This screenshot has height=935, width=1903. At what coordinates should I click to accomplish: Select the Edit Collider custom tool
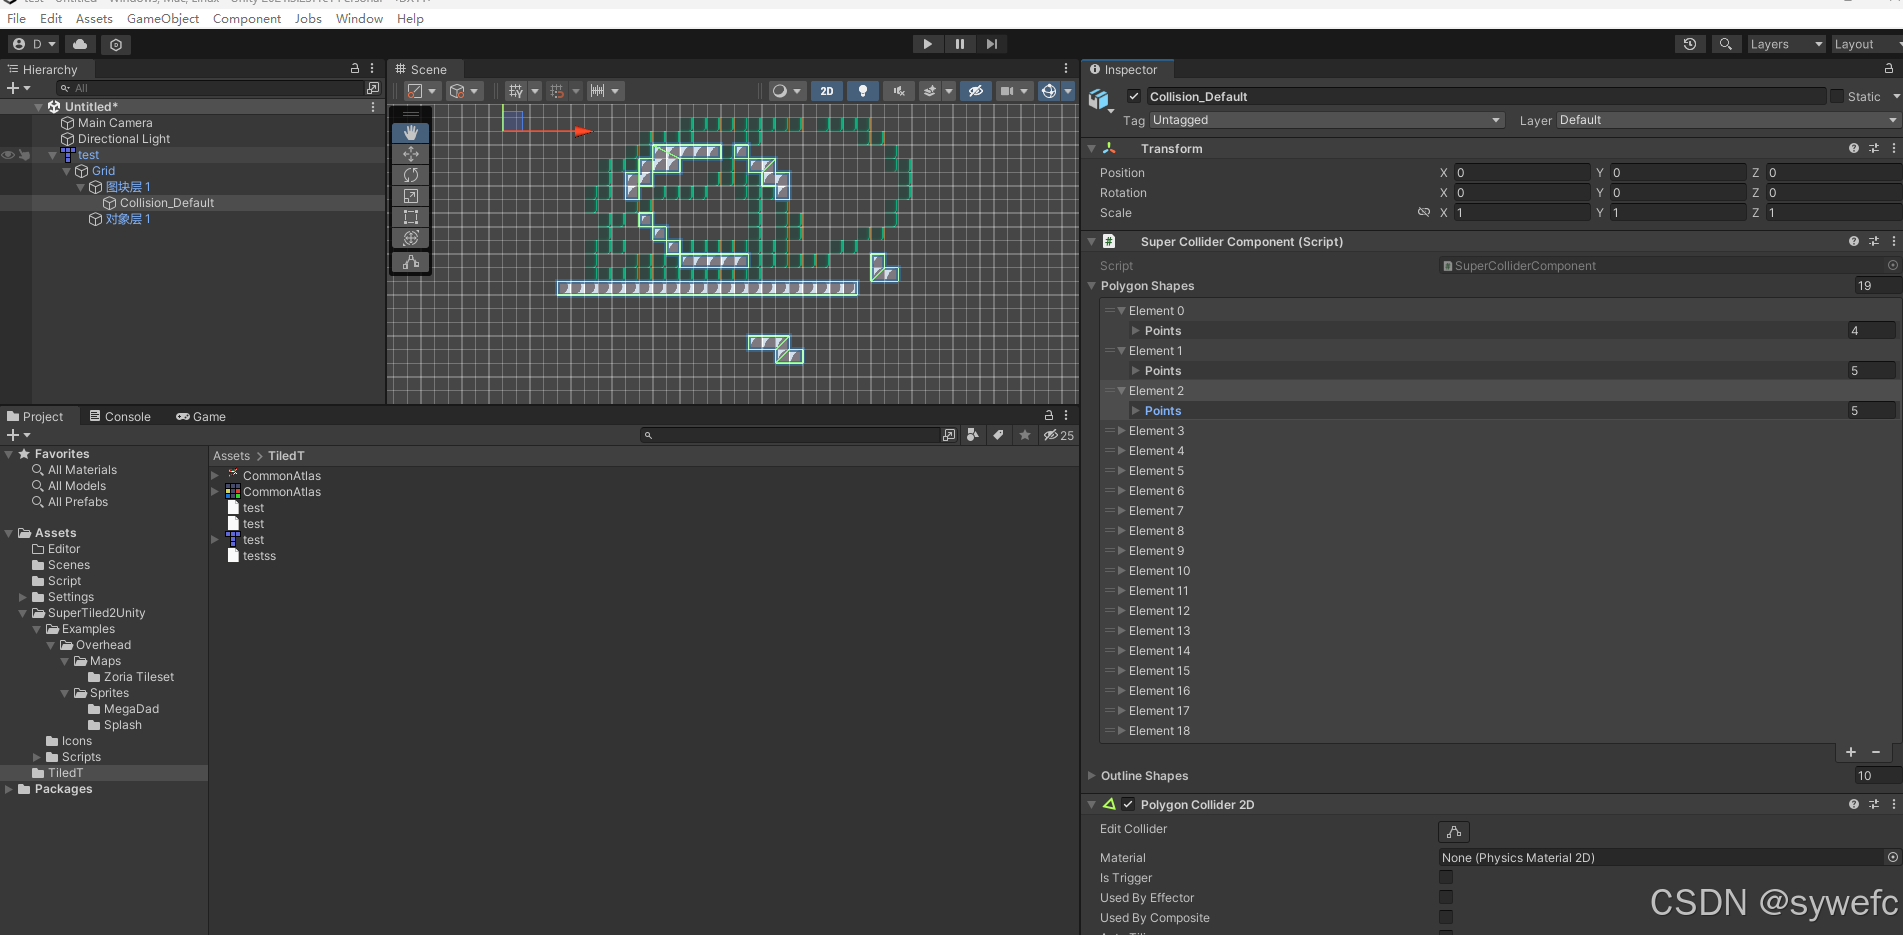pyautogui.click(x=411, y=262)
